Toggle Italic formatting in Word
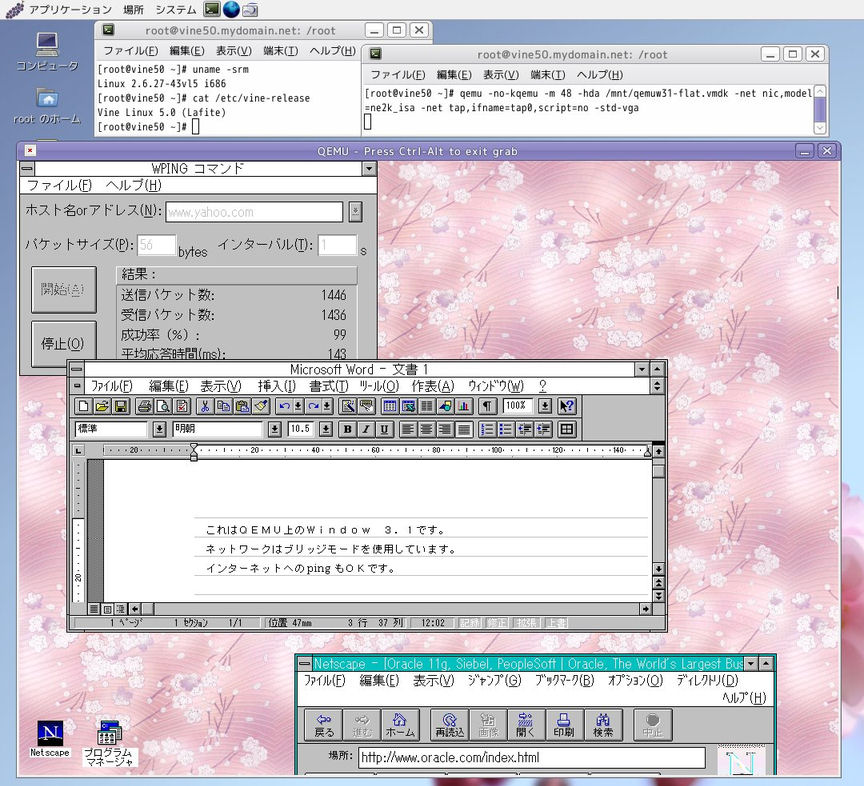Screen dimensions: 864x786 pos(366,429)
